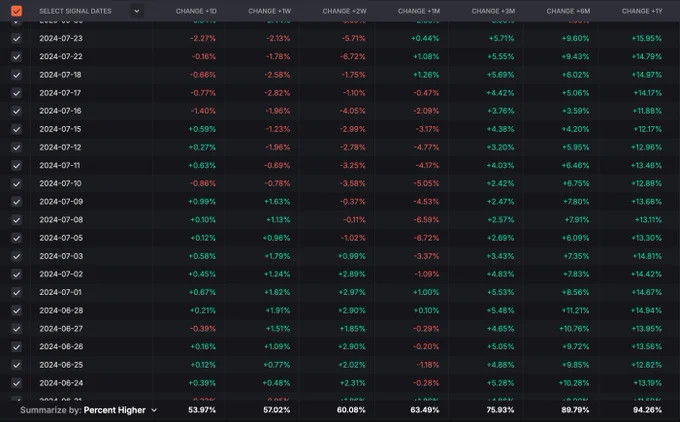Toggle the 2024-07-12 row checkbox
680x422 pixels.
point(16,147)
